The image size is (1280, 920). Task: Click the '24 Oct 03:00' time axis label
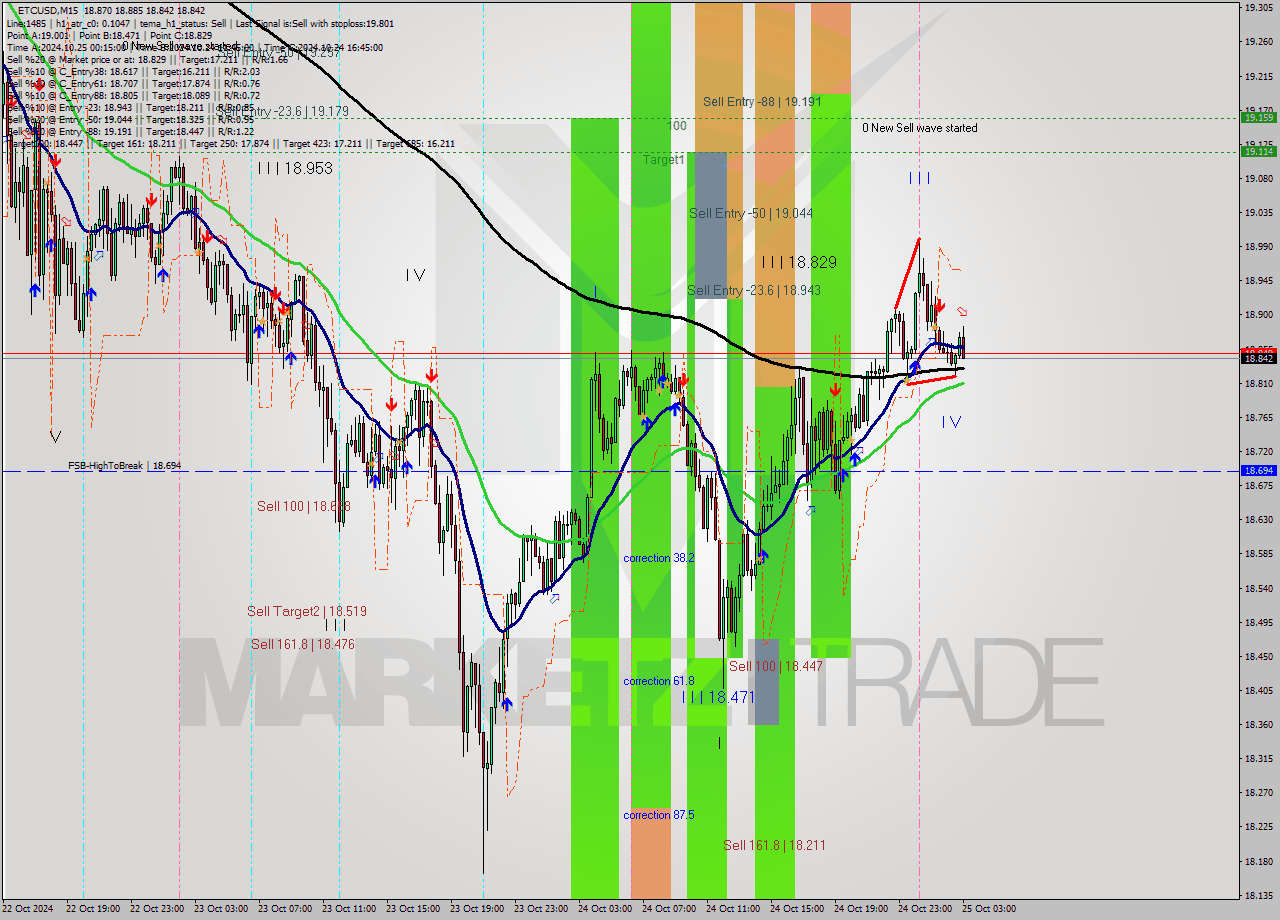(x=604, y=909)
